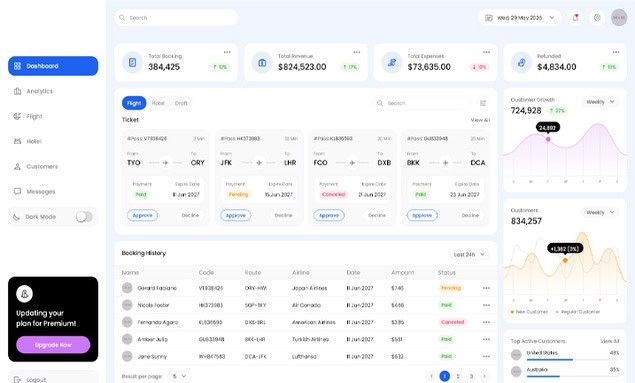
Task: Open Total Booking card more options
Action: (x=227, y=52)
